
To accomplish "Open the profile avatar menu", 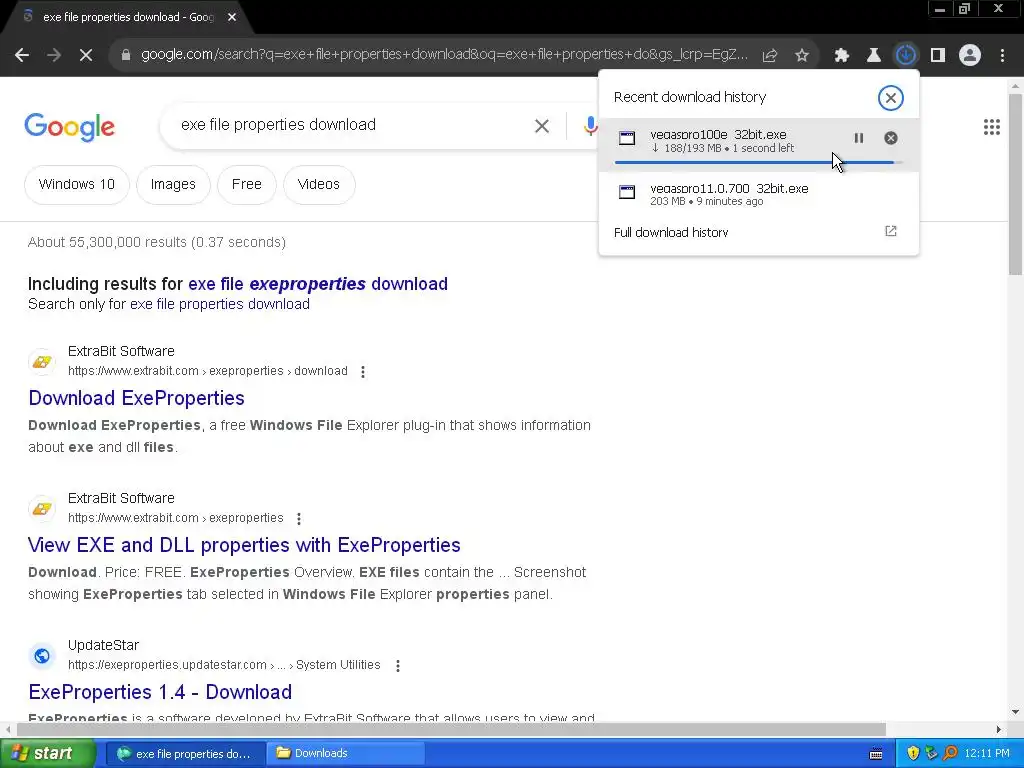I will point(970,56).
